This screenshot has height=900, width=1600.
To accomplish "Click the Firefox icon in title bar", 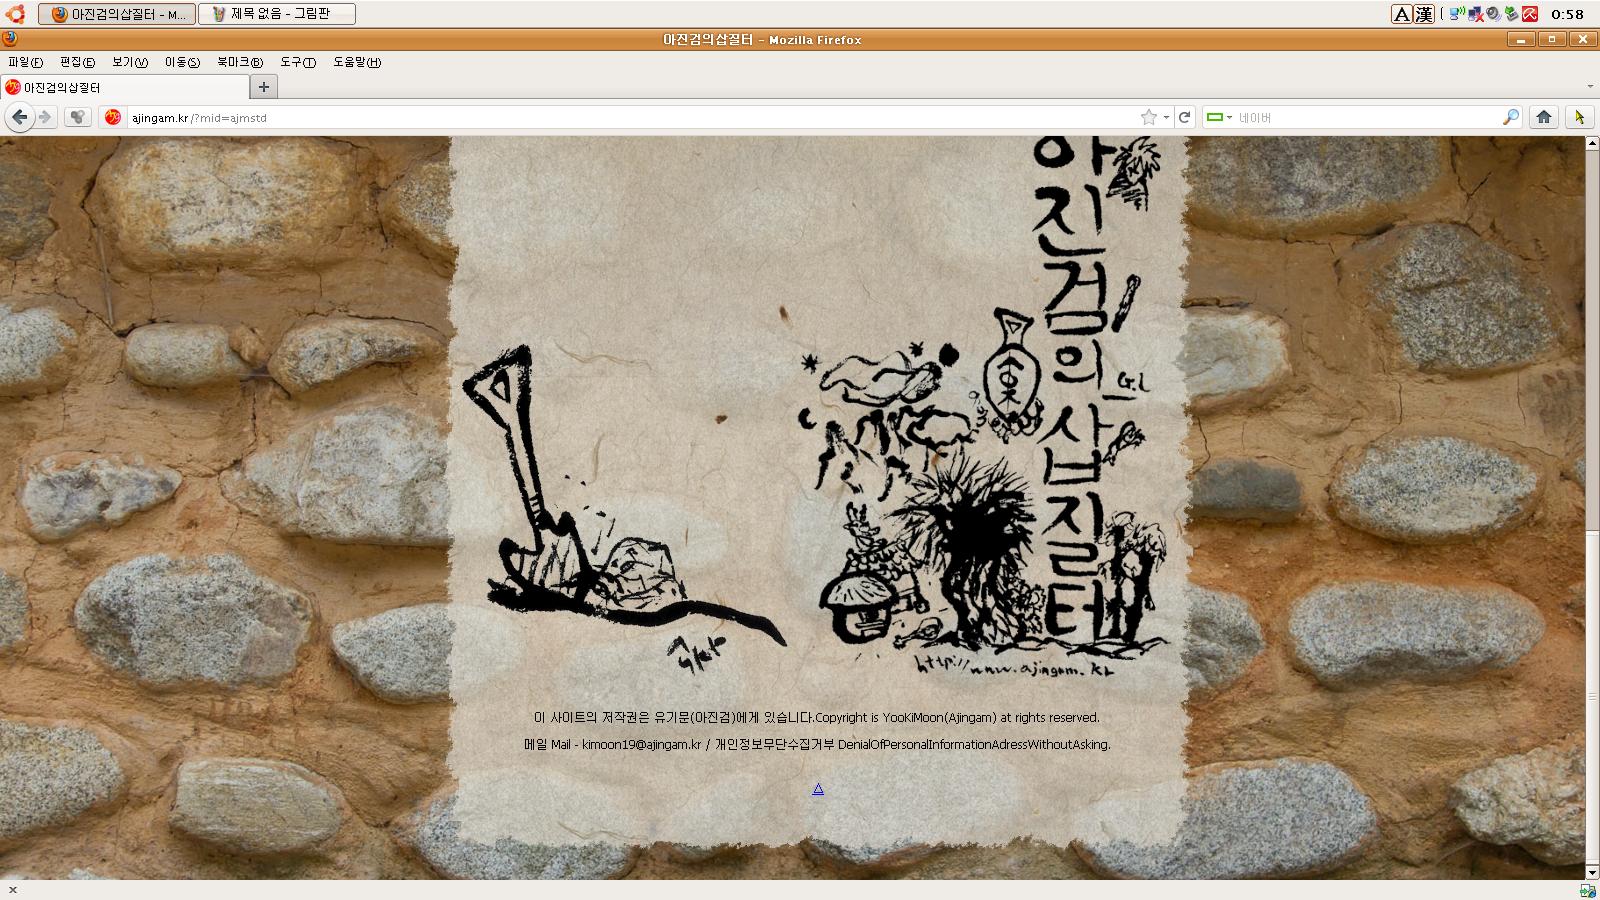I will click(10, 39).
